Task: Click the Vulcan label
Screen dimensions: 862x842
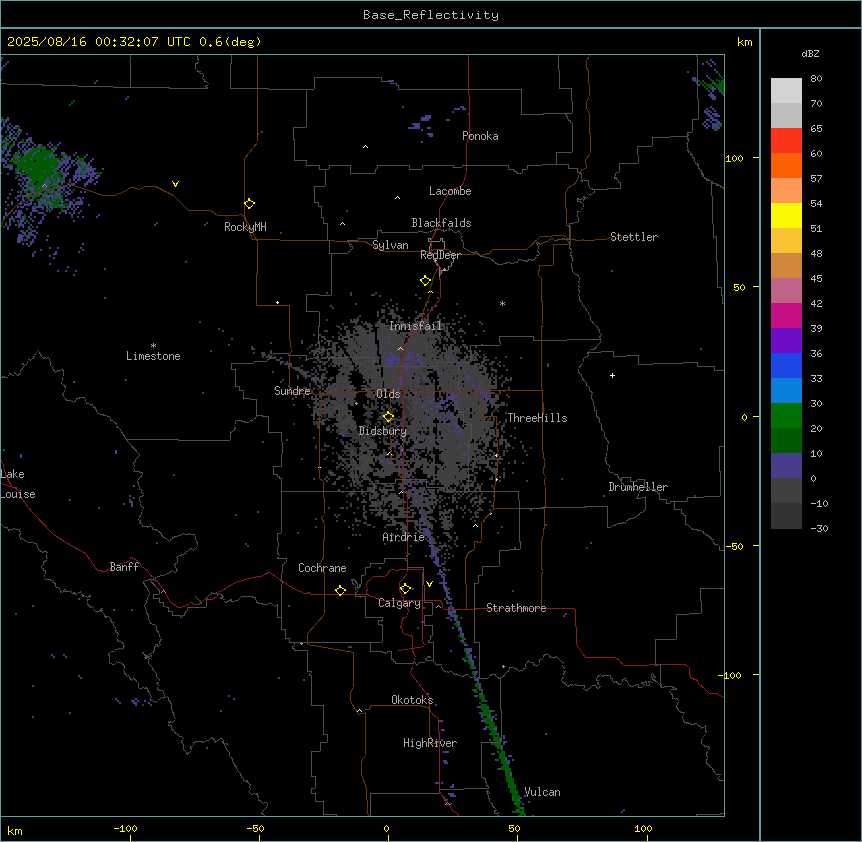Action: click(x=543, y=792)
